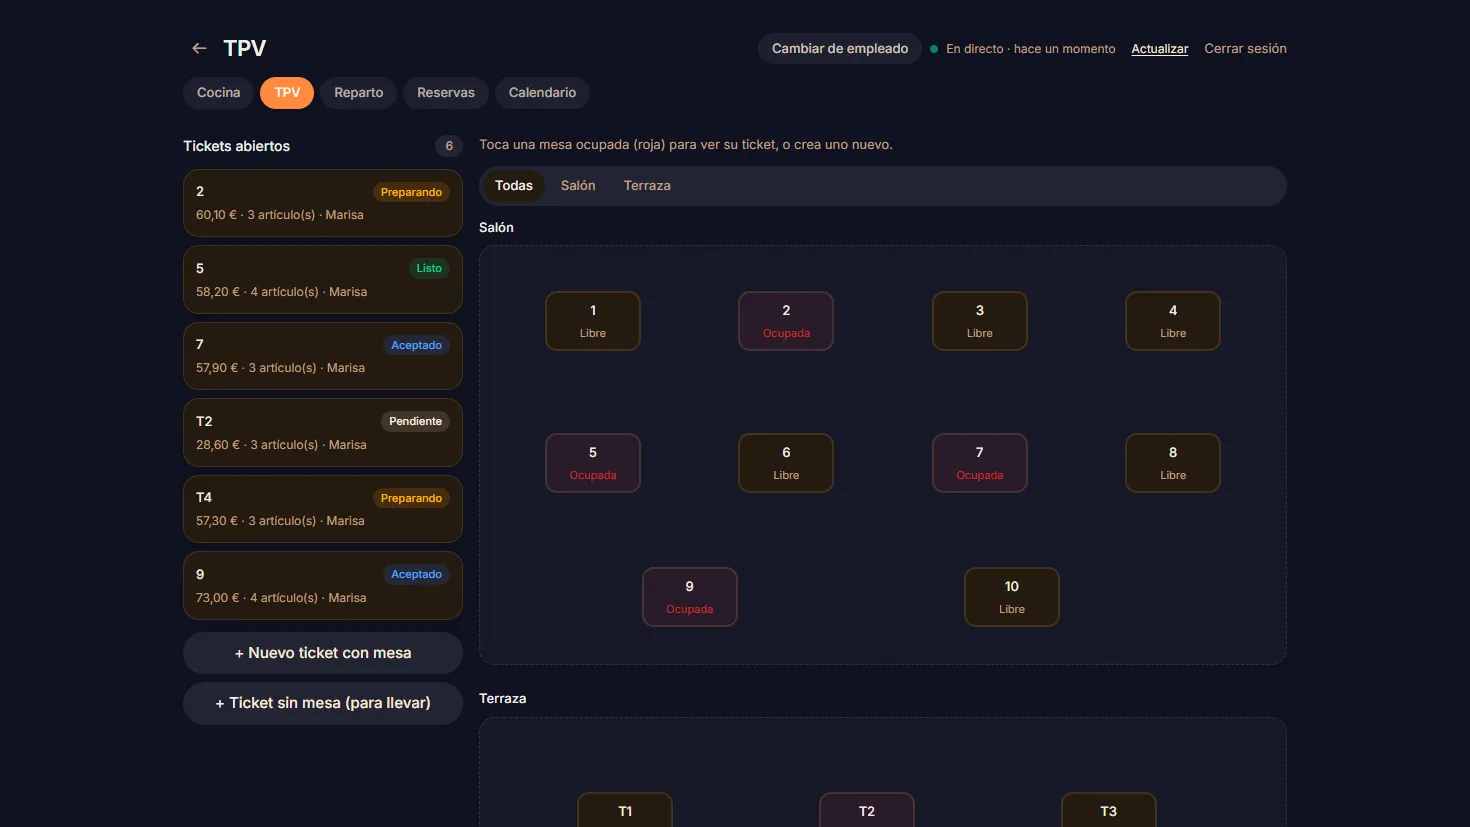The image size is (1470, 827).
Task: Select terrace table T1
Action: point(625,810)
